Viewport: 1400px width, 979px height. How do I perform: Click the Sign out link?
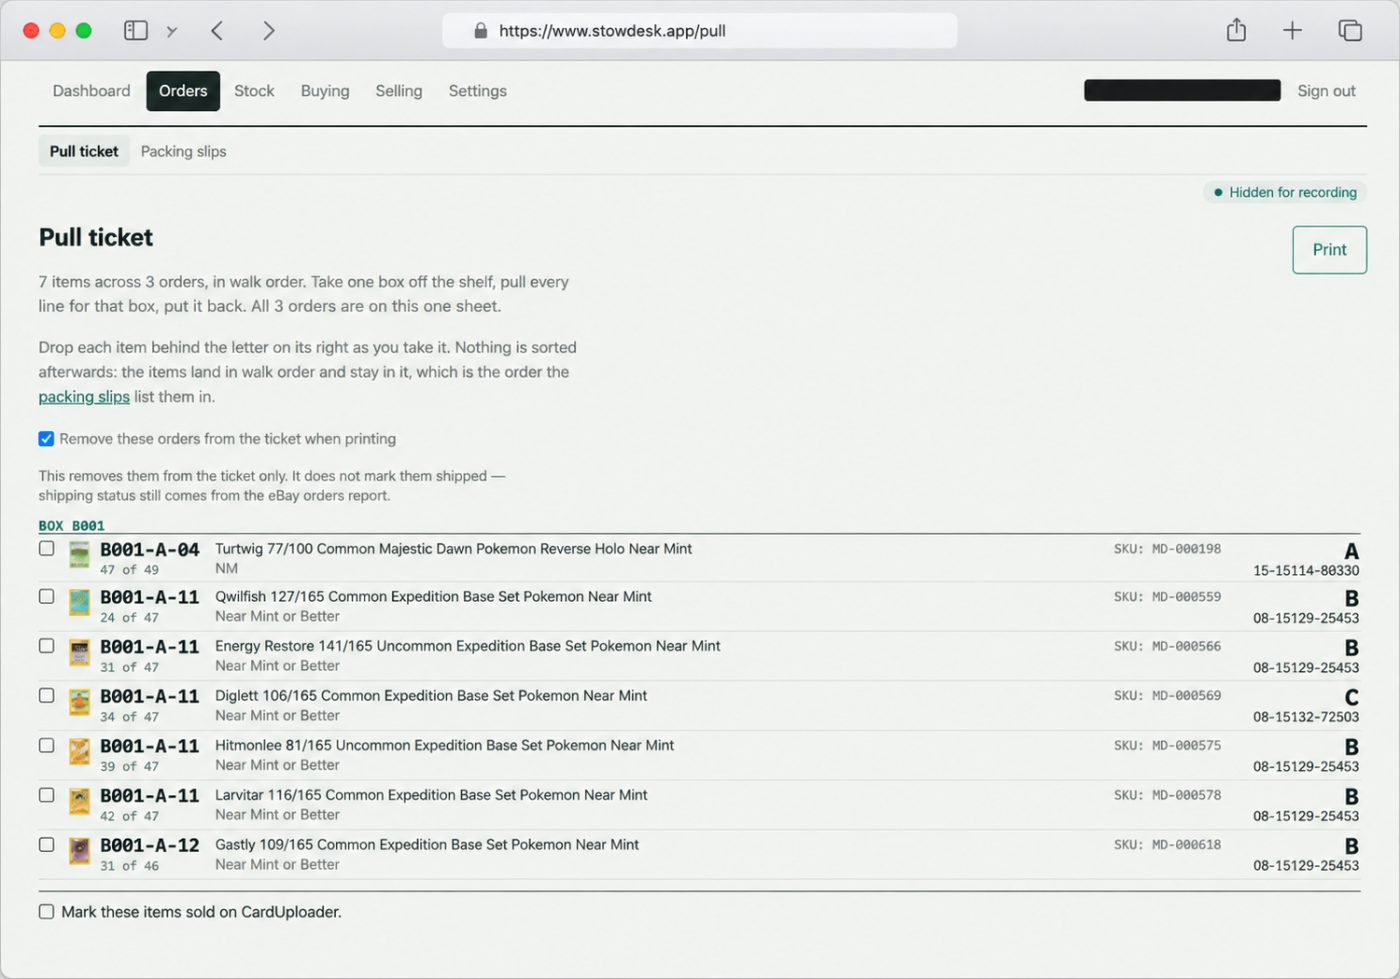point(1326,91)
